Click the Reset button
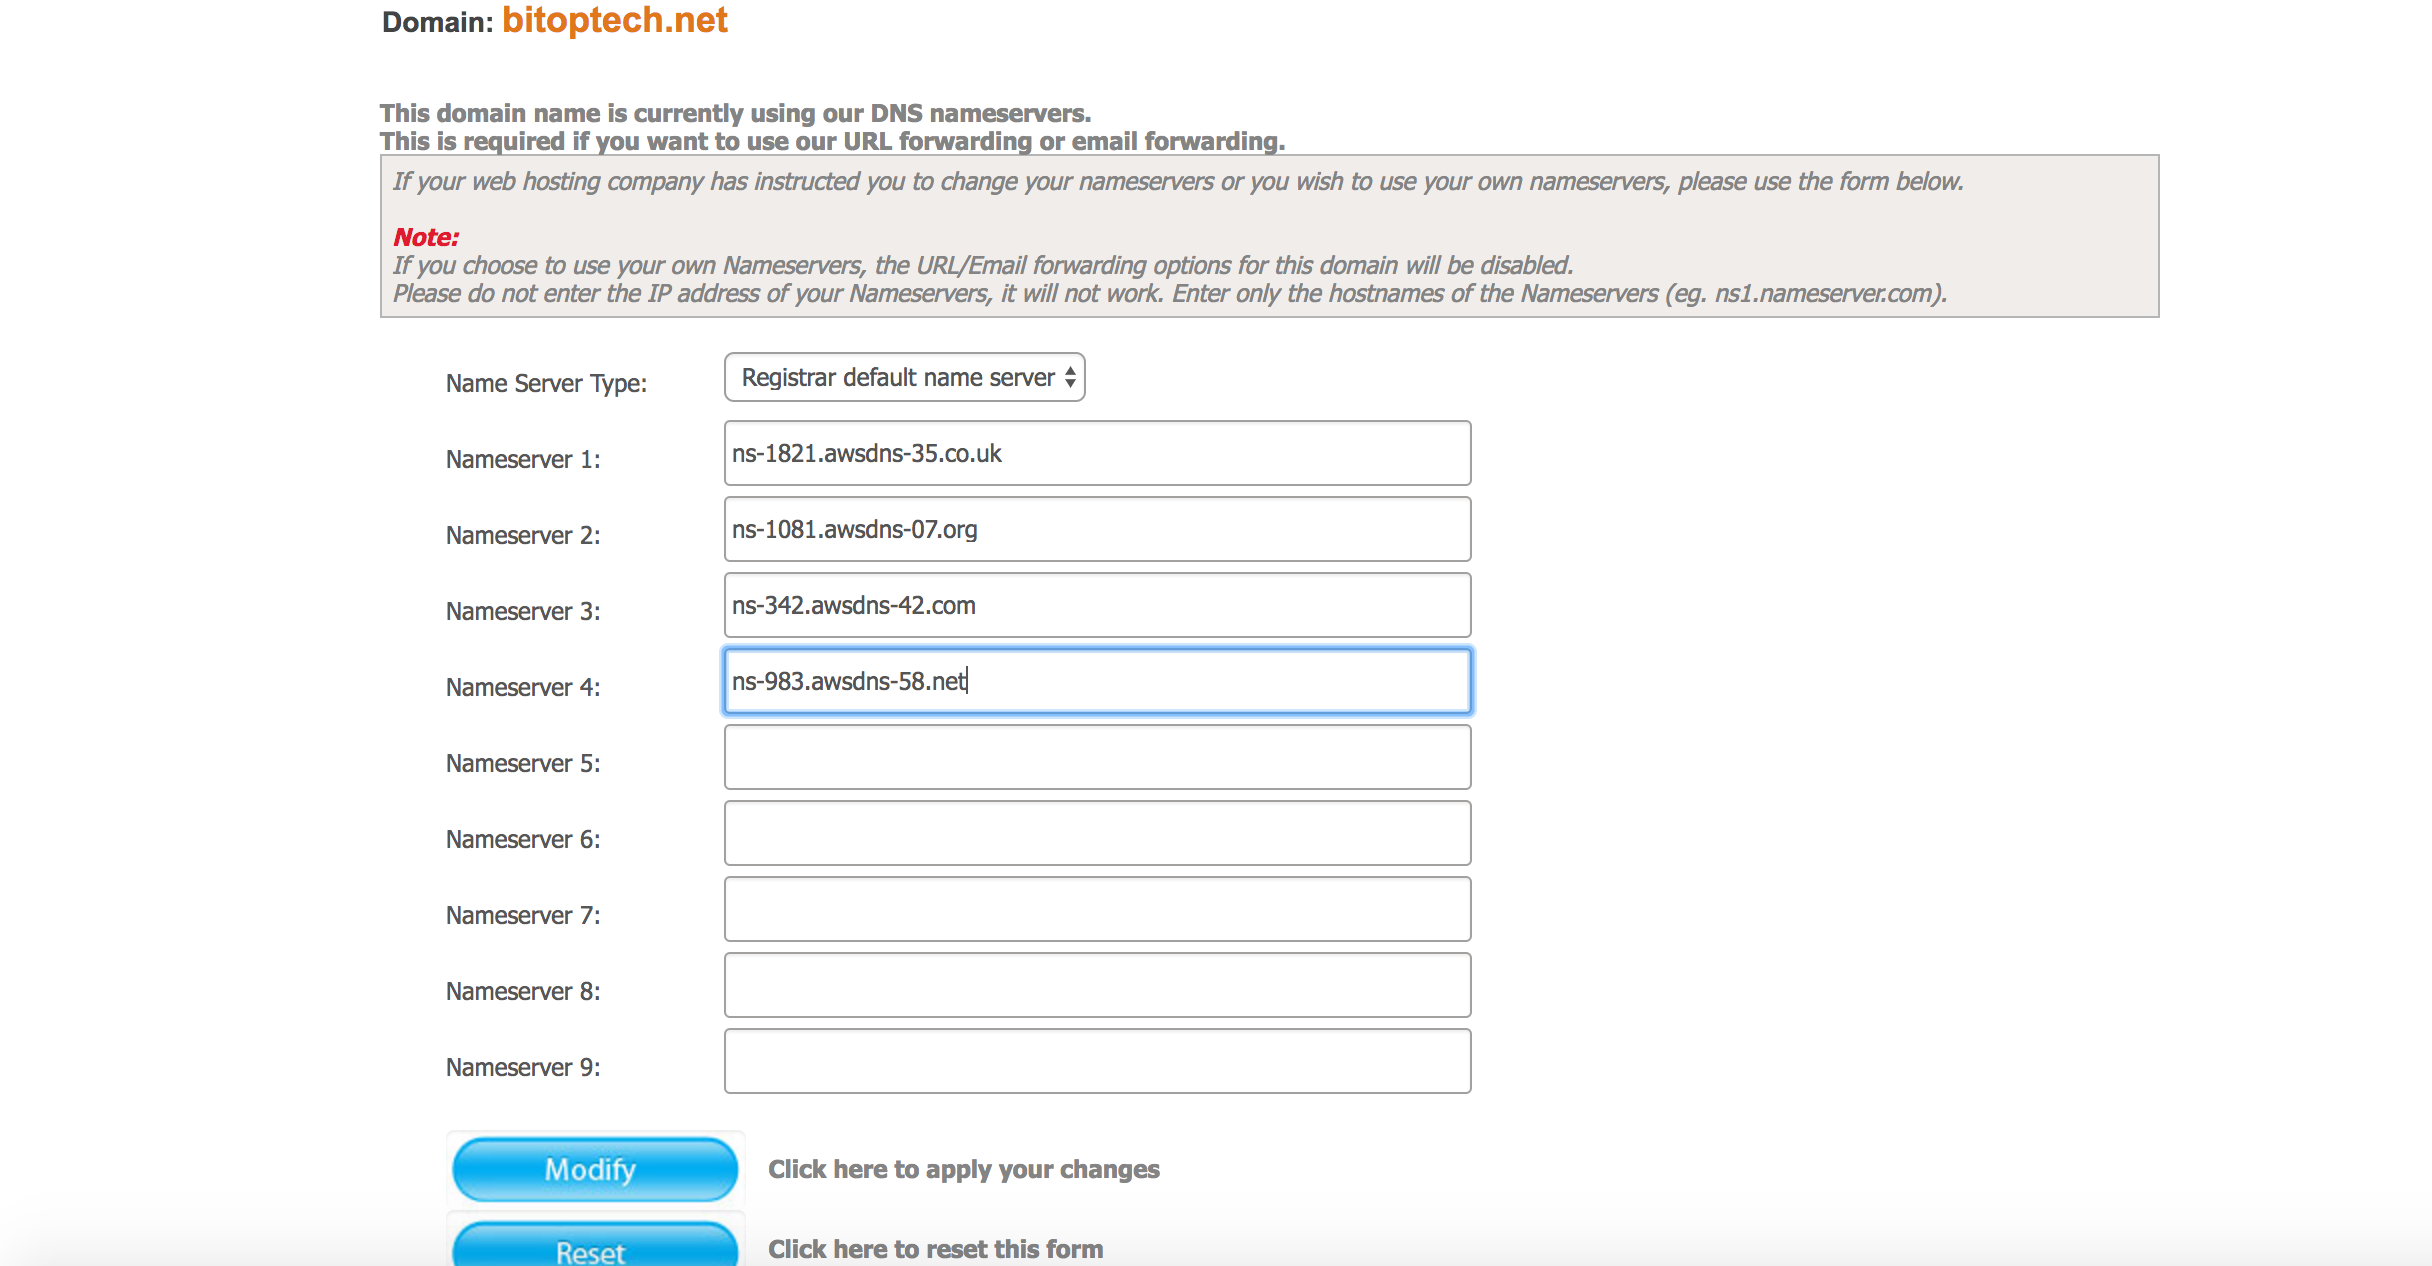2432x1266 pixels. [595, 1248]
